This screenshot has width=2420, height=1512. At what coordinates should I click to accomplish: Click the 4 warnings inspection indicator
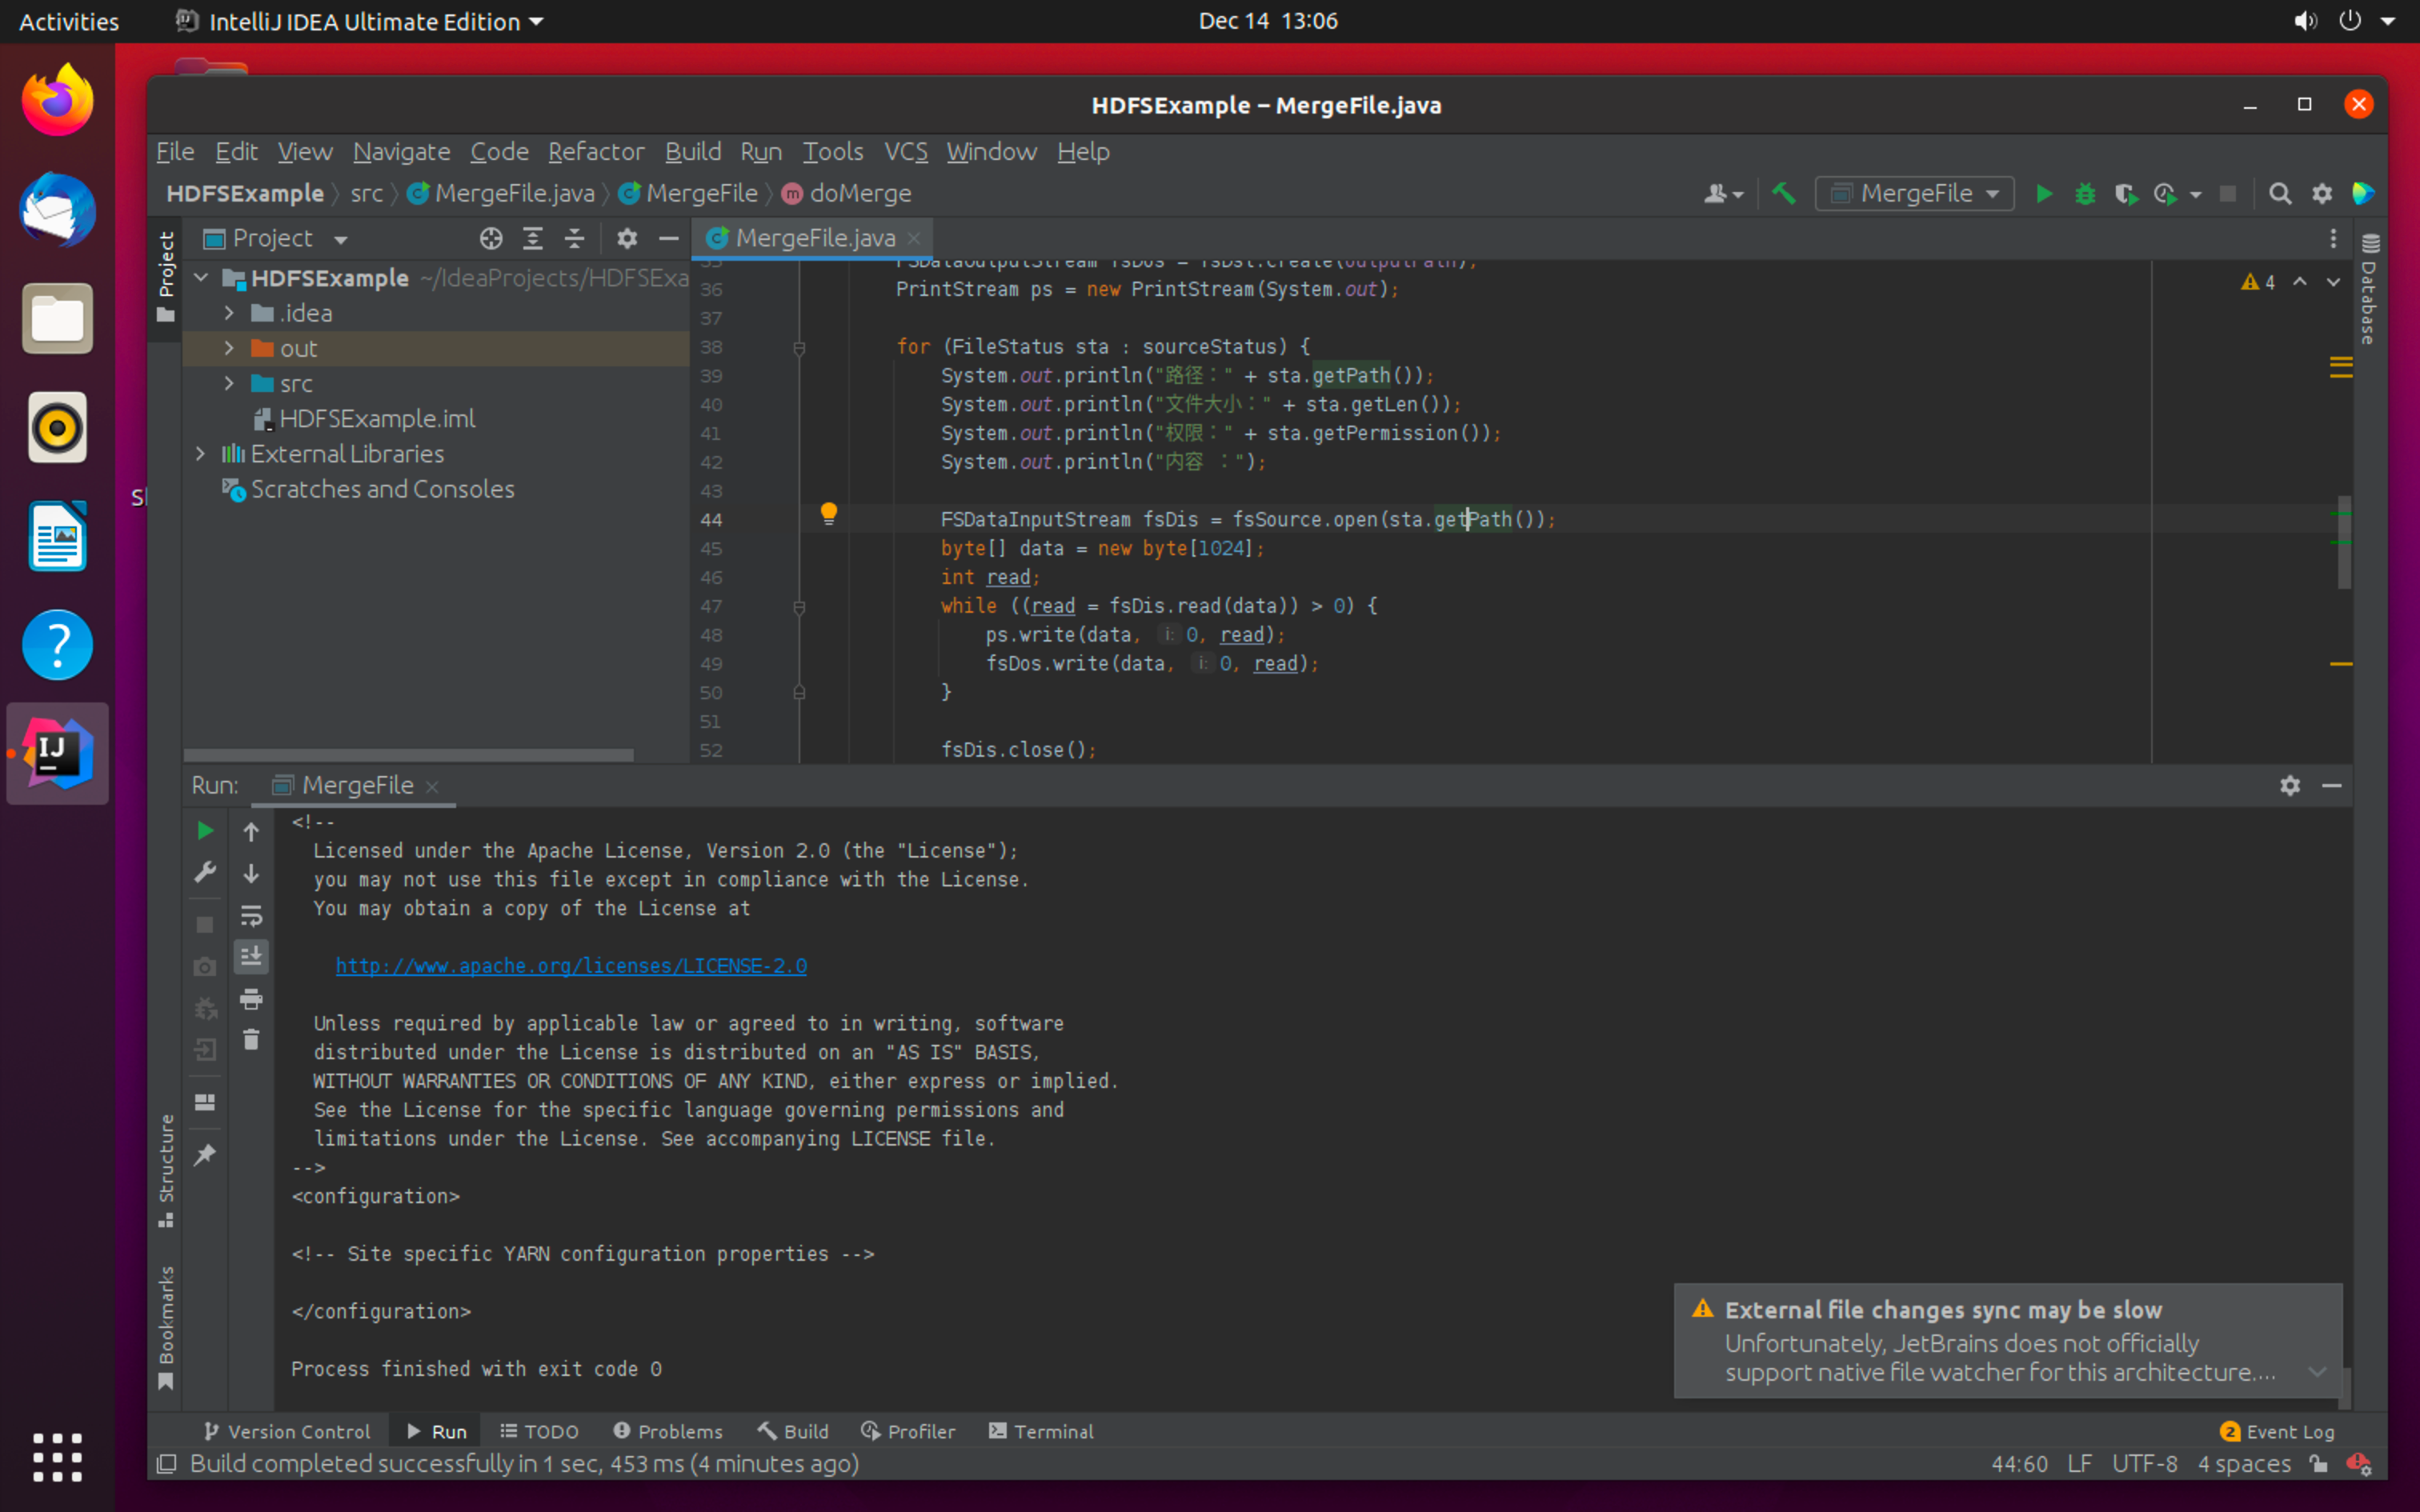tap(2258, 282)
